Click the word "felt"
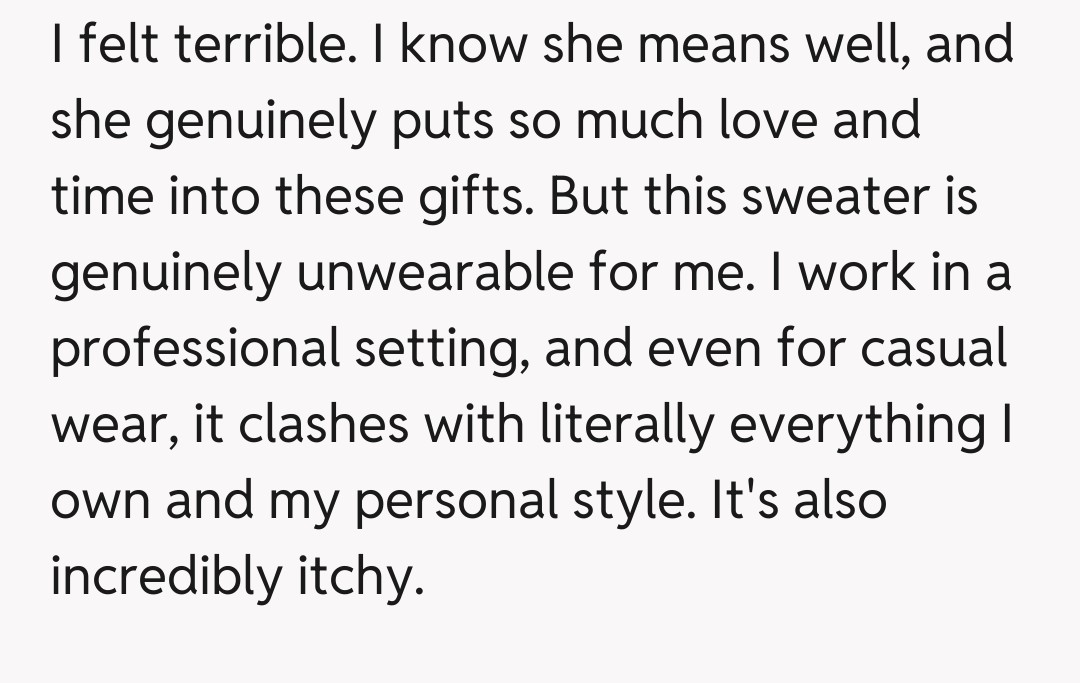1080x683 pixels. pyautogui.click(x=123, y=46)
